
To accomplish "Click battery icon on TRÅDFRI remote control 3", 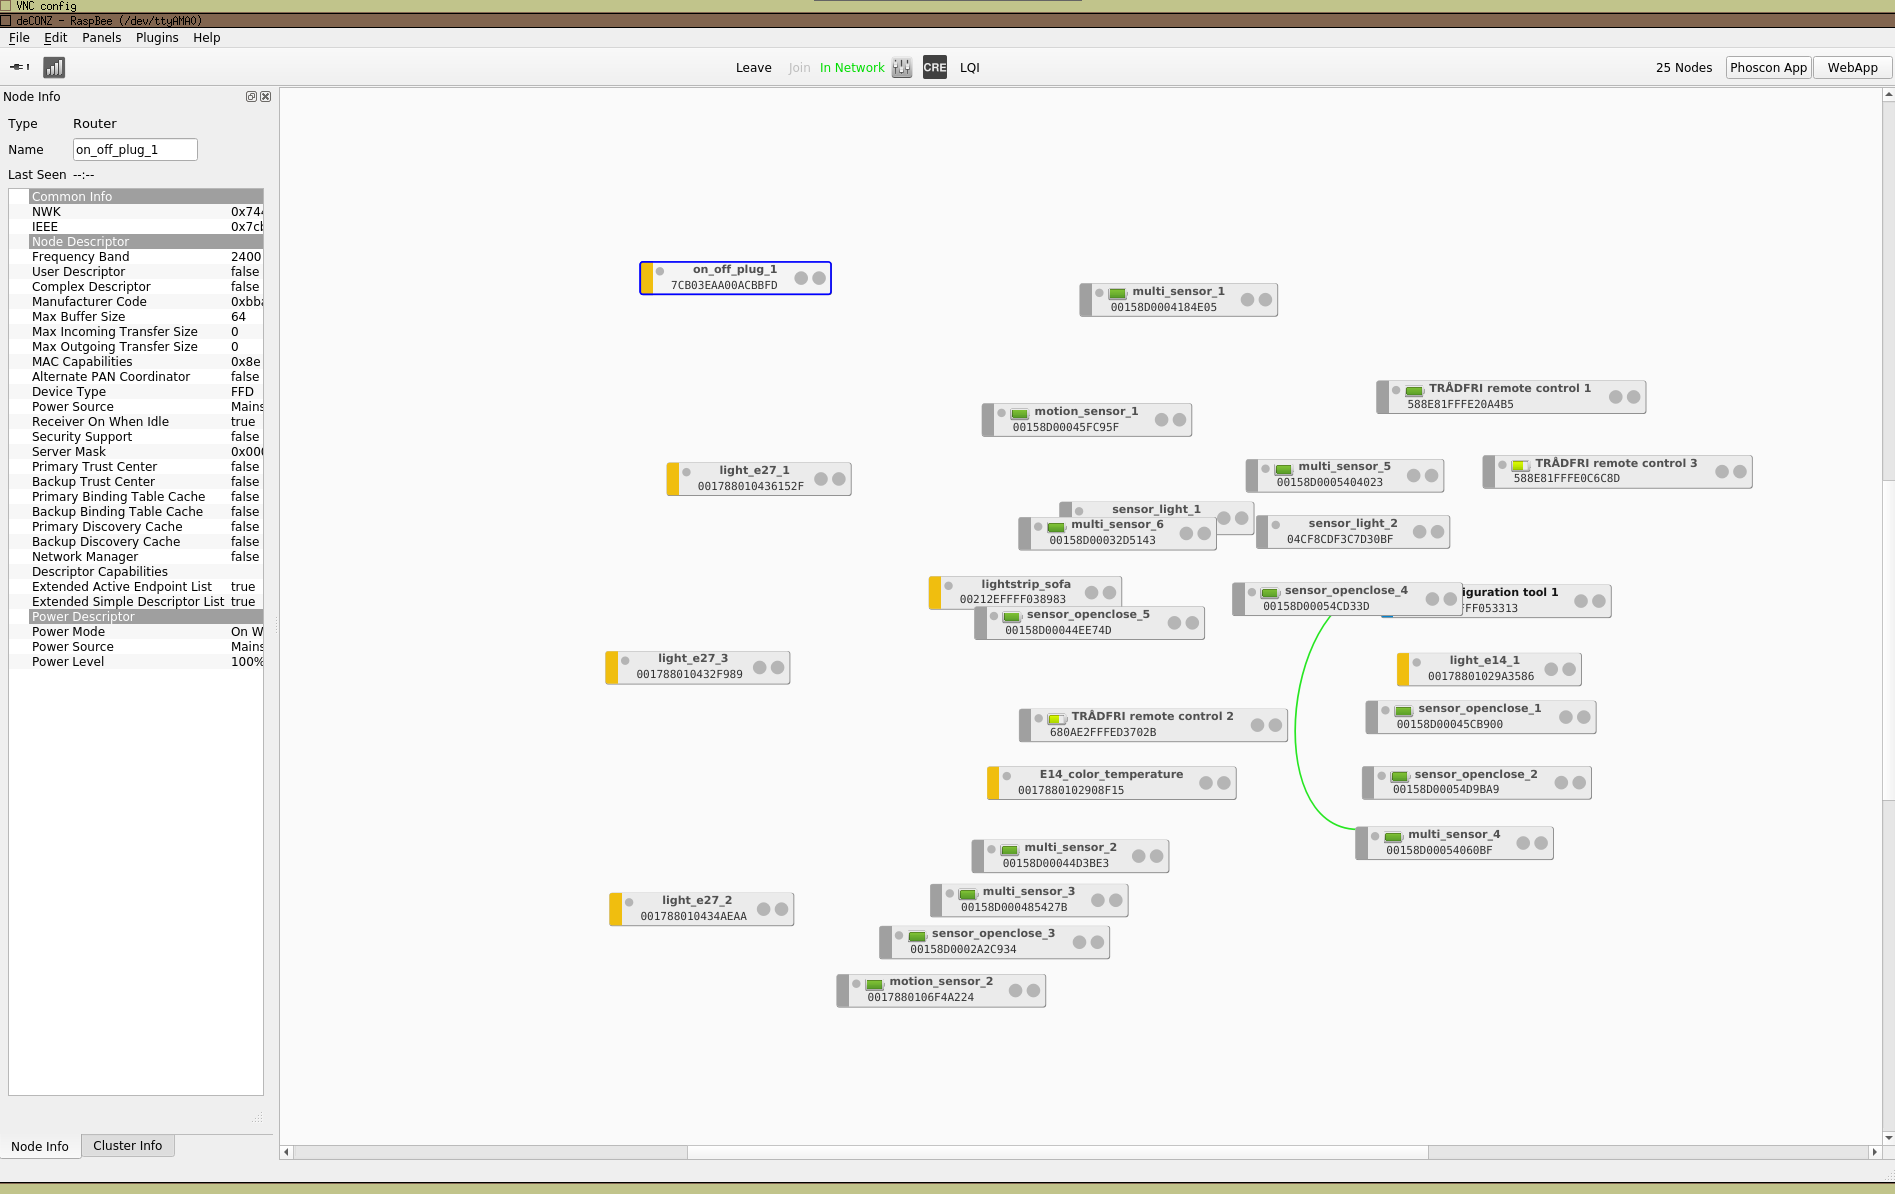I will (1520, 465).
